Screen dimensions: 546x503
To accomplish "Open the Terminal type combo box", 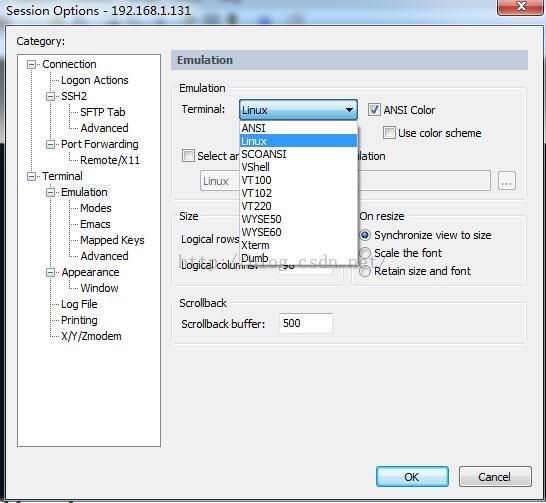I will (x=298, y=110).
